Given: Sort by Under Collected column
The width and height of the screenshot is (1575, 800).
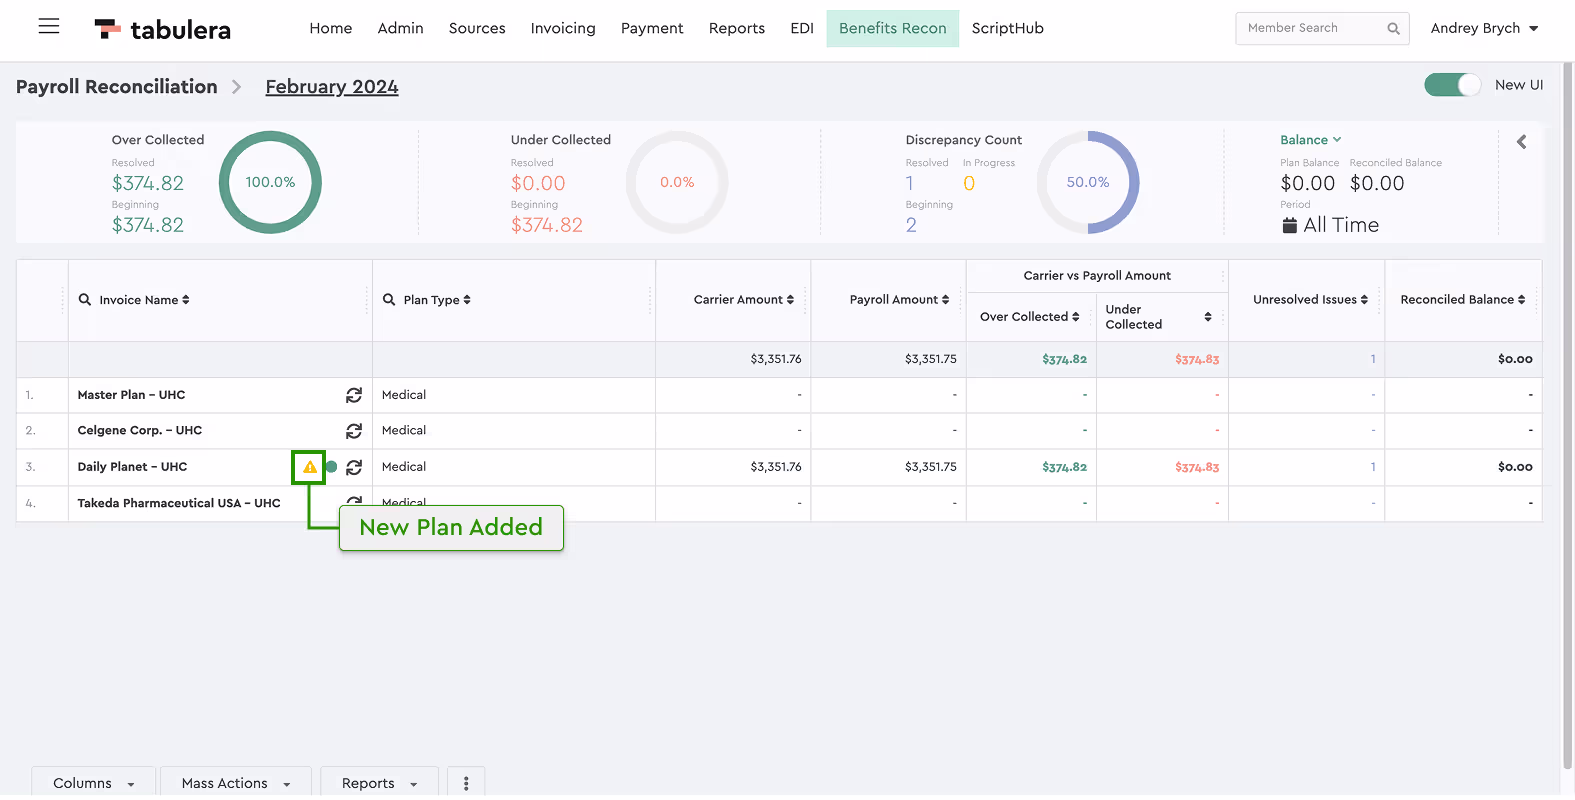Looking at the screenshot, I should tap(1208, 317).
